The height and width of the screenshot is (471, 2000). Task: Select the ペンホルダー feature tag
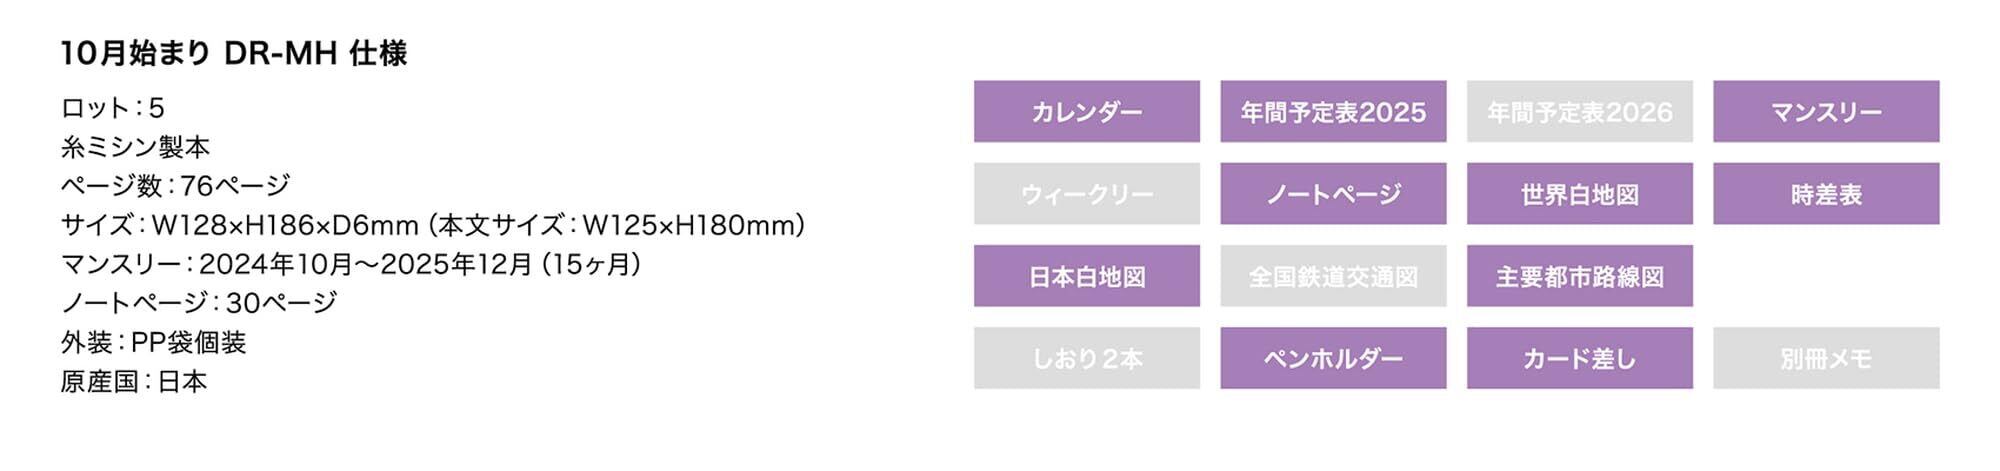[x=1332, y=358]
